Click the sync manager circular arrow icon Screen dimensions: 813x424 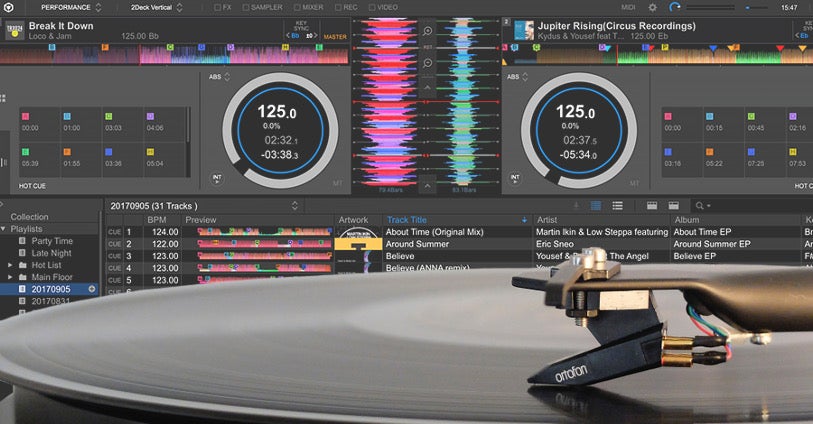pos(675,7)
